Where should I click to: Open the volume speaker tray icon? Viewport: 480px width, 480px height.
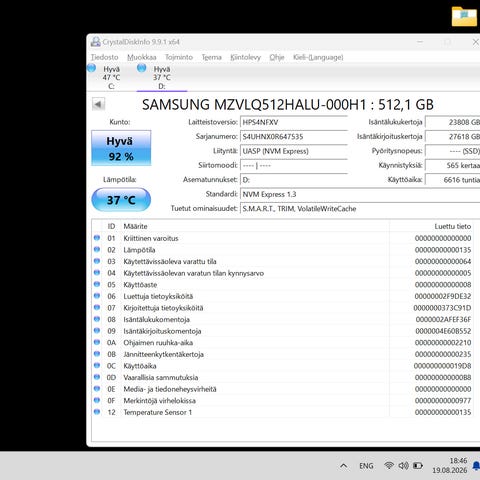point(403,465)
